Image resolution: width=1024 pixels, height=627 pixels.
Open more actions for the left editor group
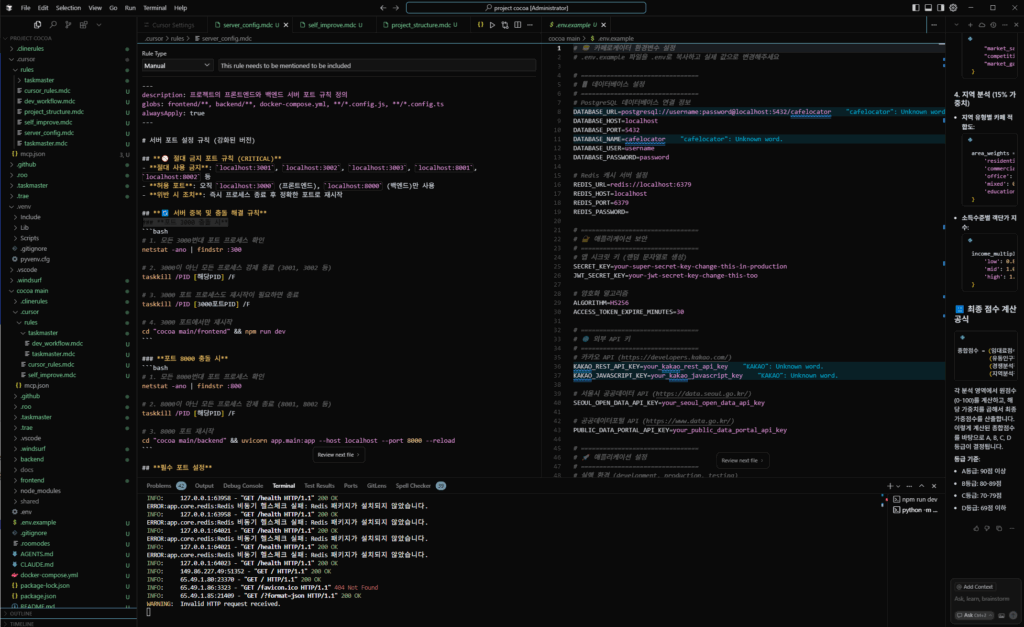[x=530, y=25]
